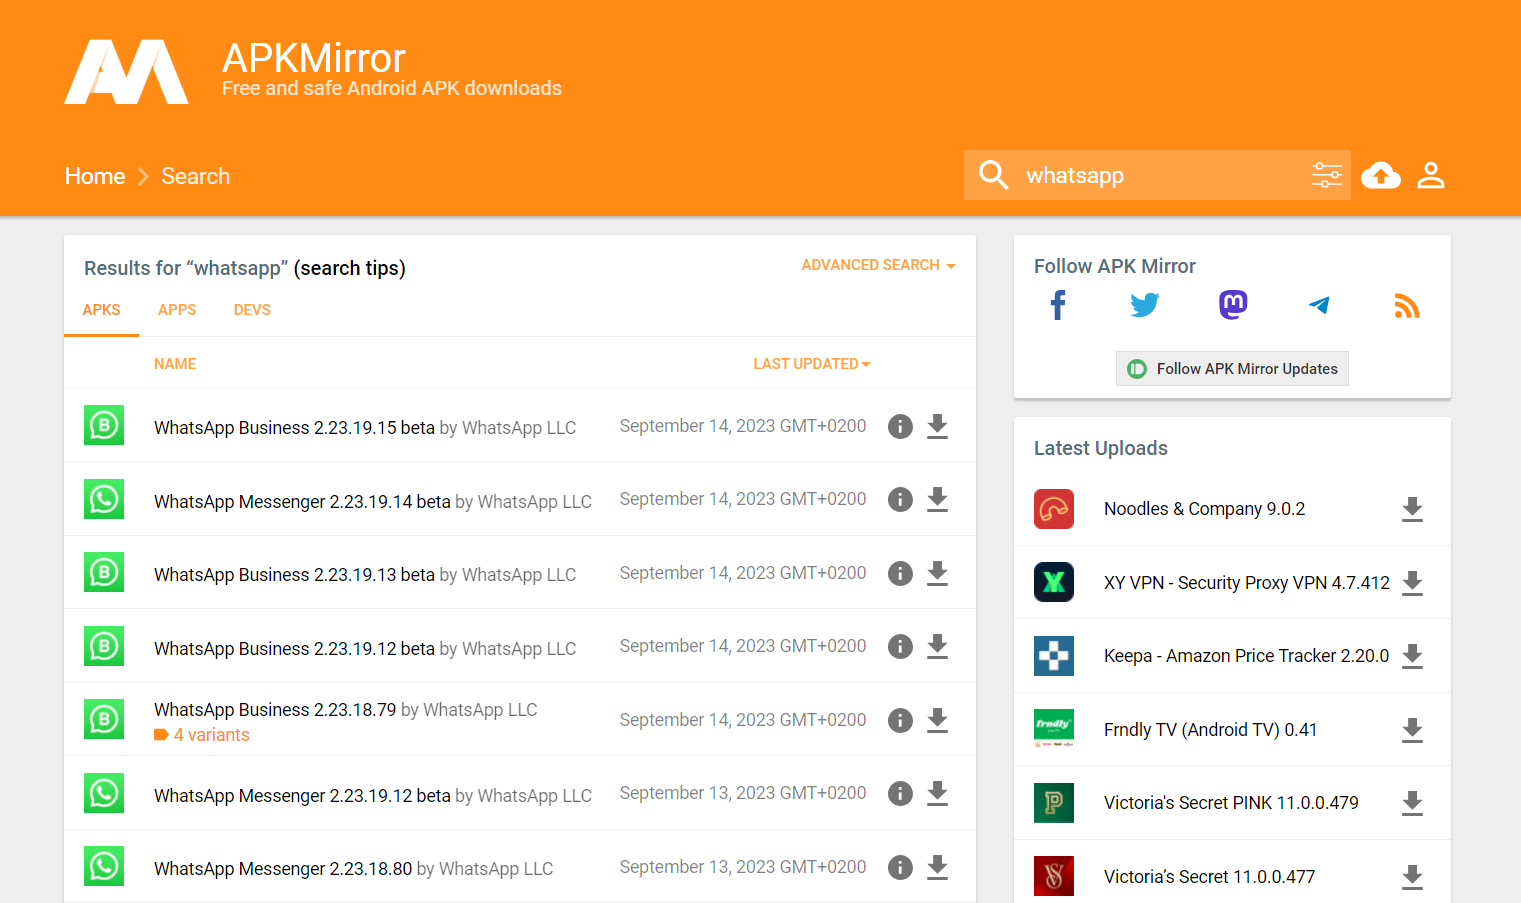Show info for WhatsApp Messenger 2.23.18.80
1521x903 pixels.
(x=900, y=867)
